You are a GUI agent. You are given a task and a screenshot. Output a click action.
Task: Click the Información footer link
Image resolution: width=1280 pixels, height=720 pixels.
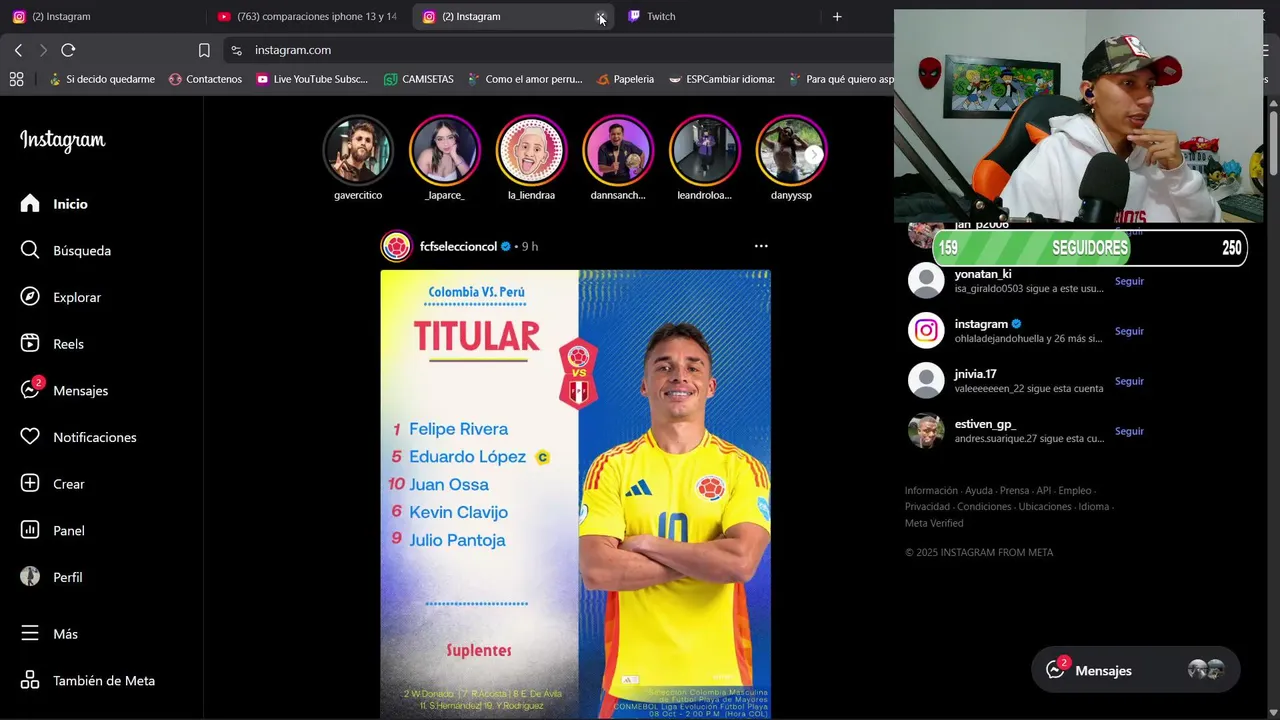click(x=931, y=491)
